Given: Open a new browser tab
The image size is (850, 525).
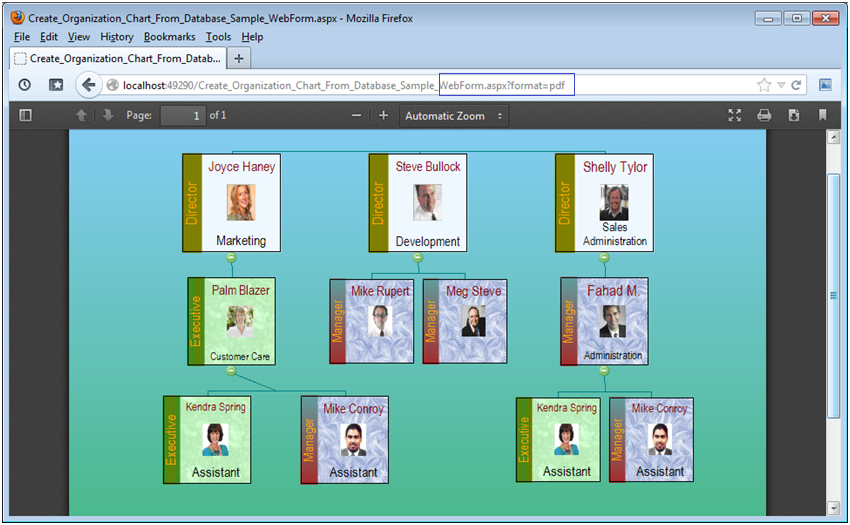Looking at the screenshot, I should tap(239, 58).
